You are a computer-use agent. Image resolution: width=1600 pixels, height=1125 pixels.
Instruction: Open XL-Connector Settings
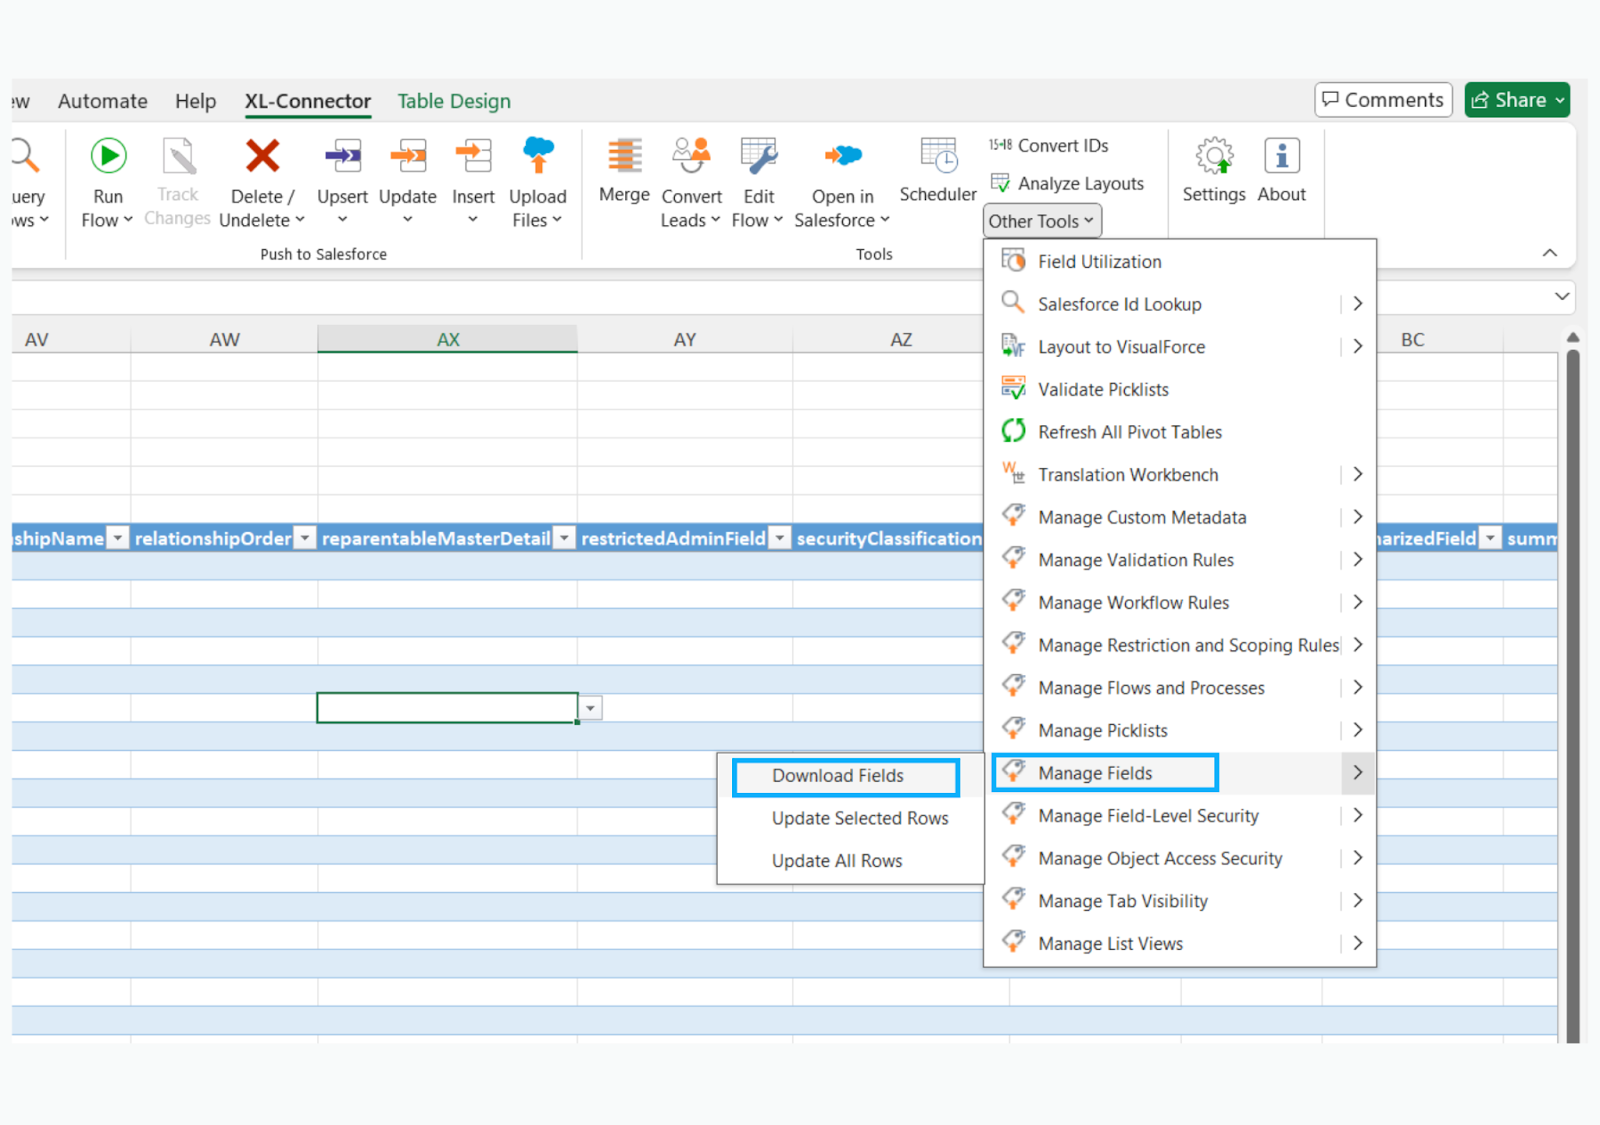pos(1214,170)
